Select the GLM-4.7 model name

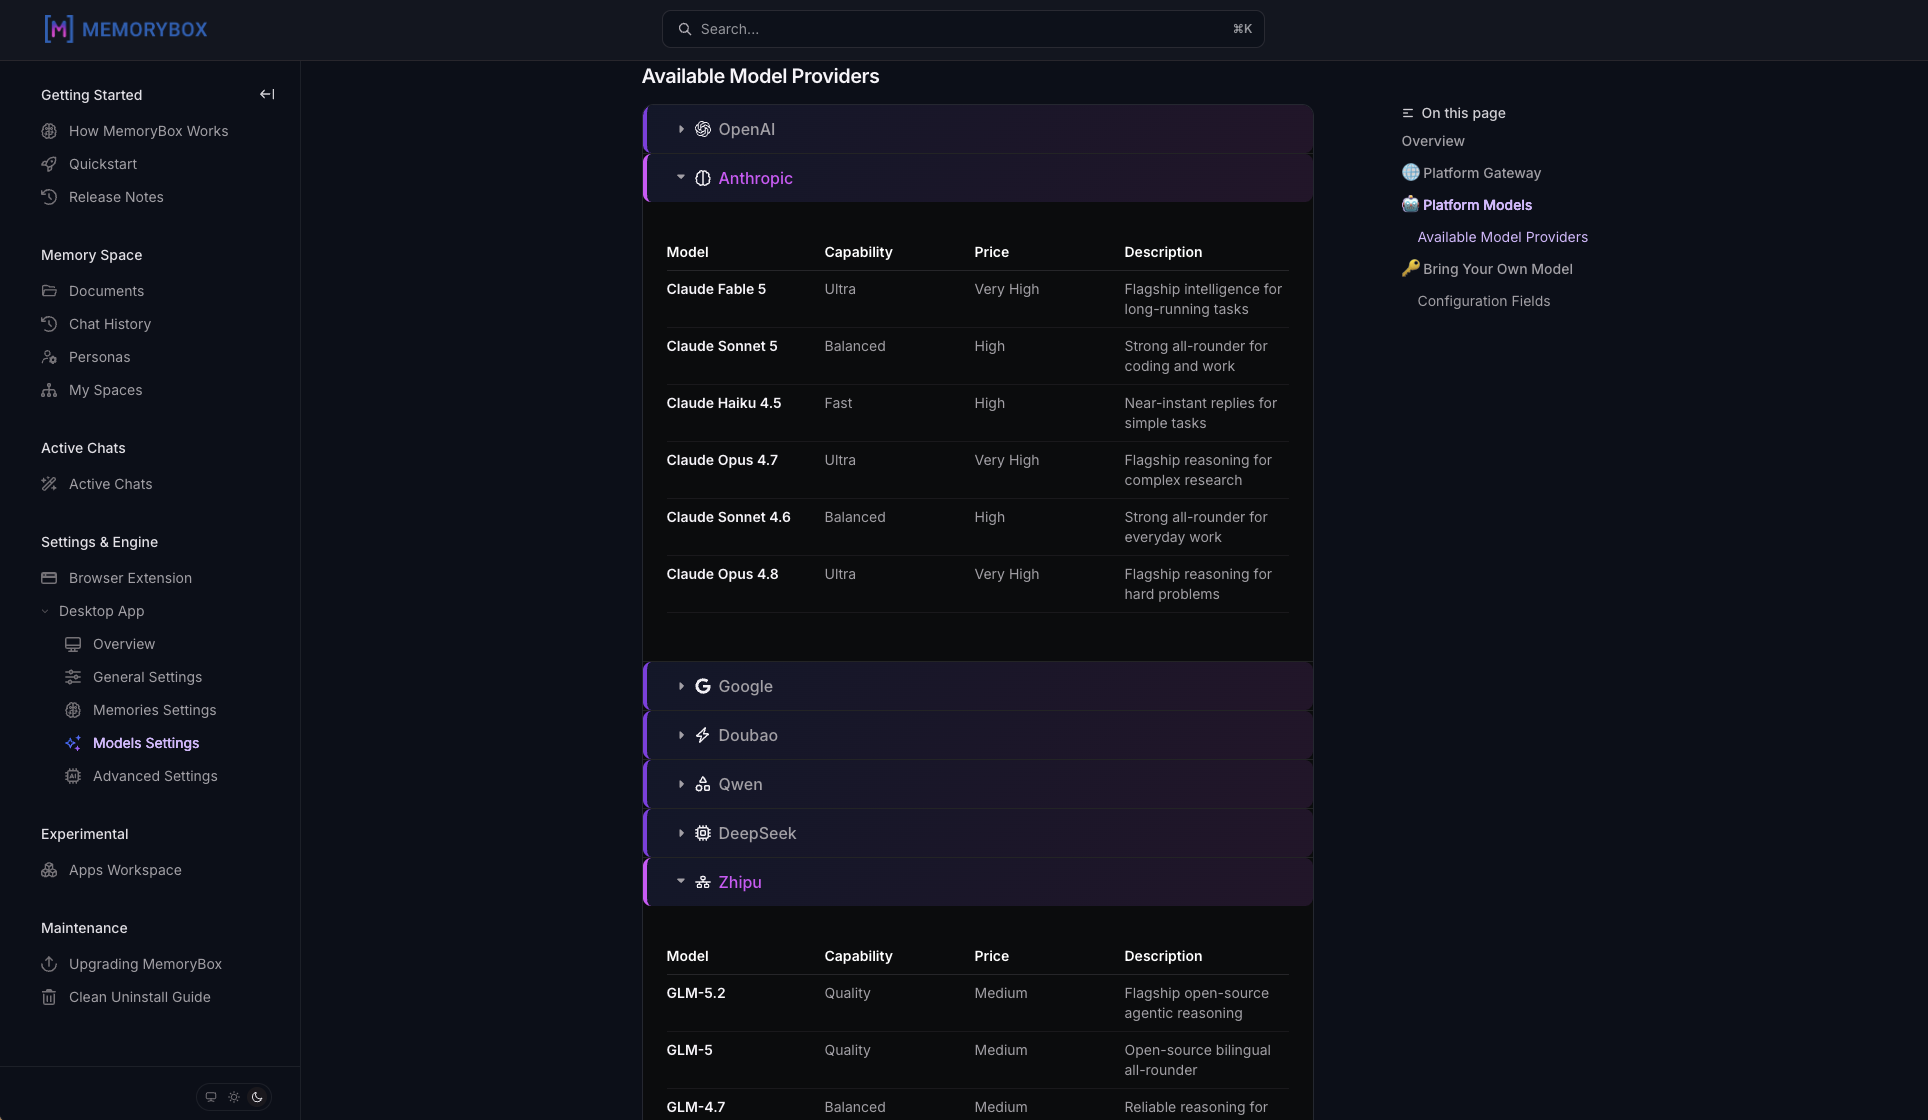click(x=695, y=1107)
